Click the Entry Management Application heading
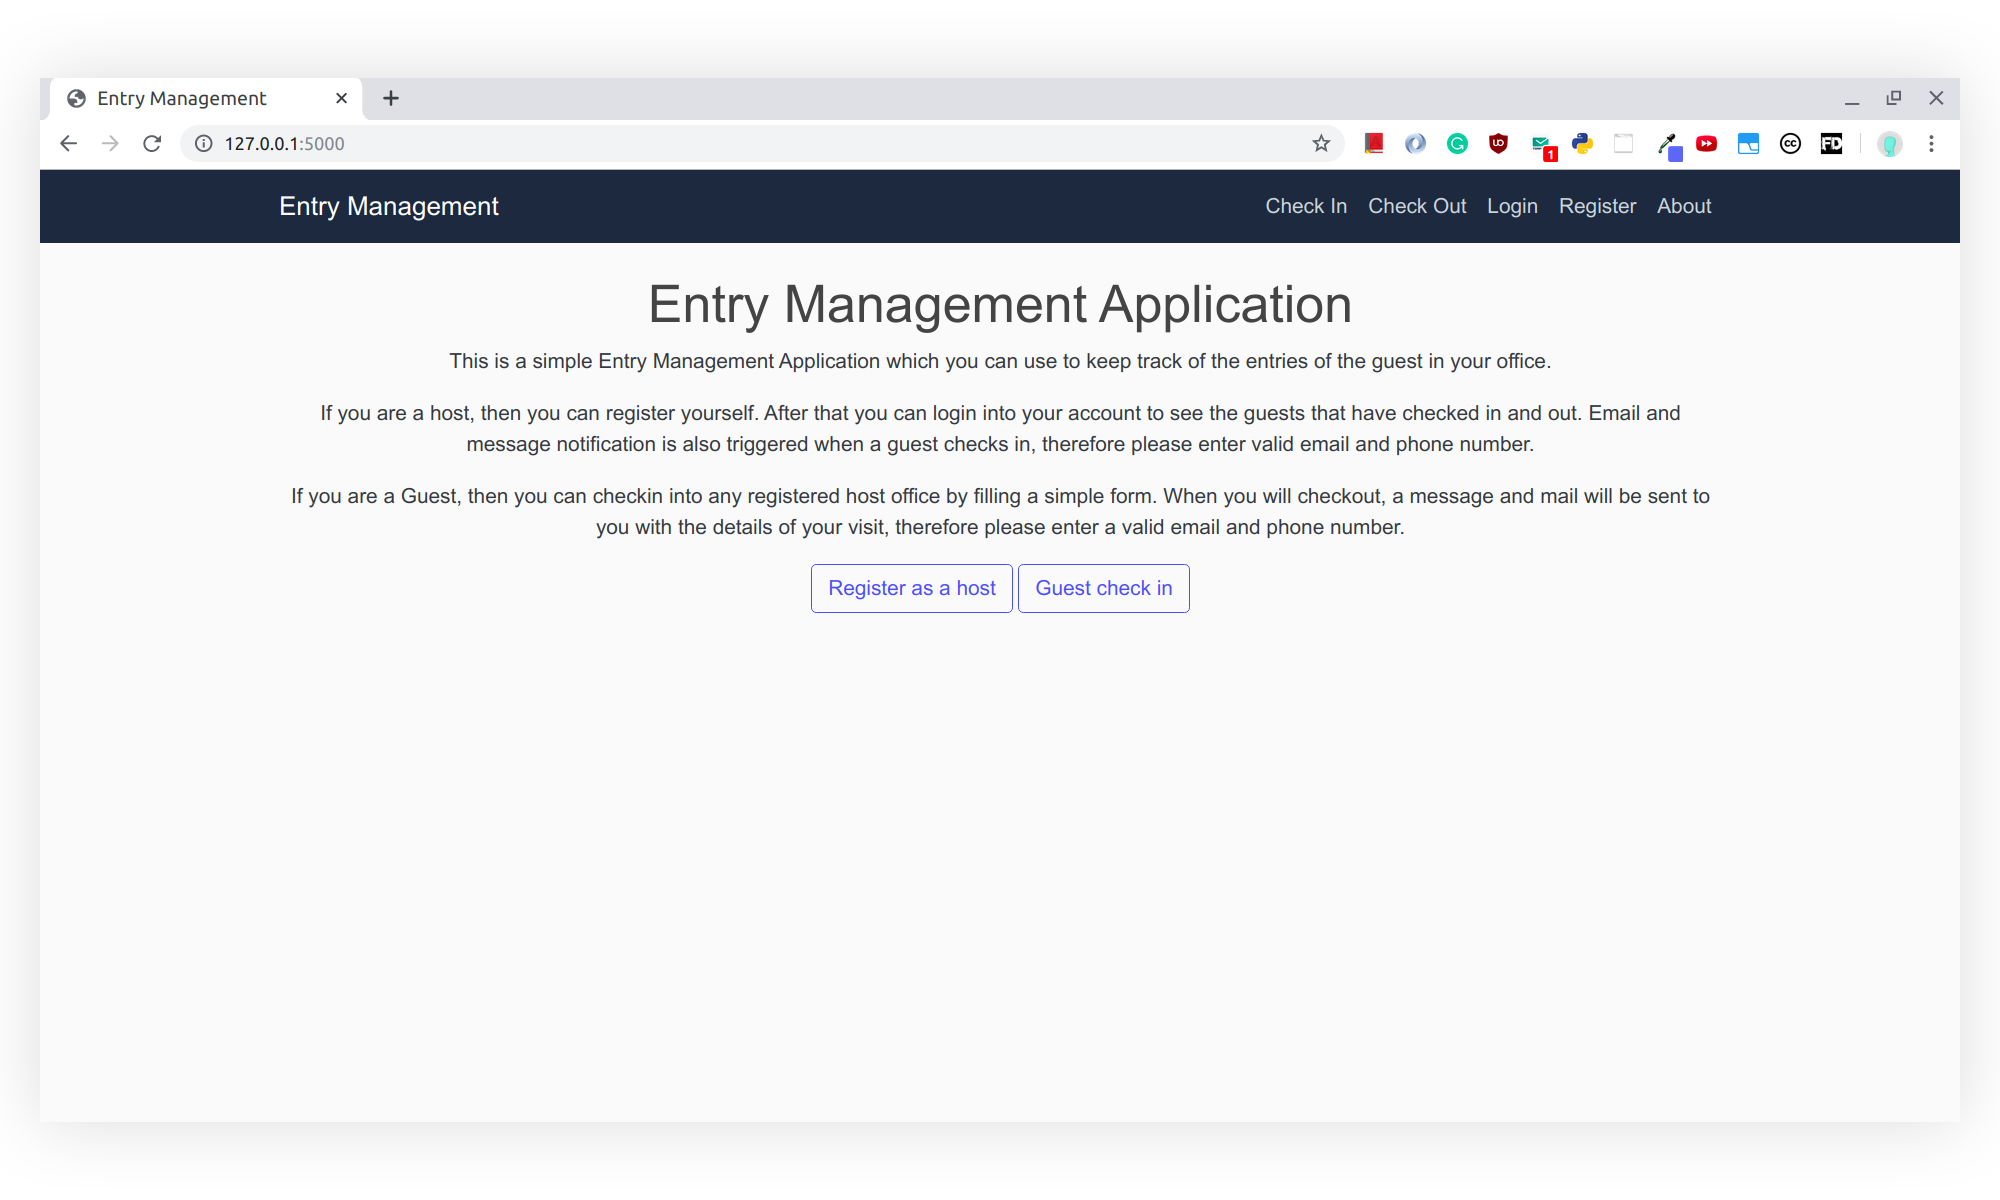The height and width of the screenshot is (1200, 2000). tap(1000, 304)
